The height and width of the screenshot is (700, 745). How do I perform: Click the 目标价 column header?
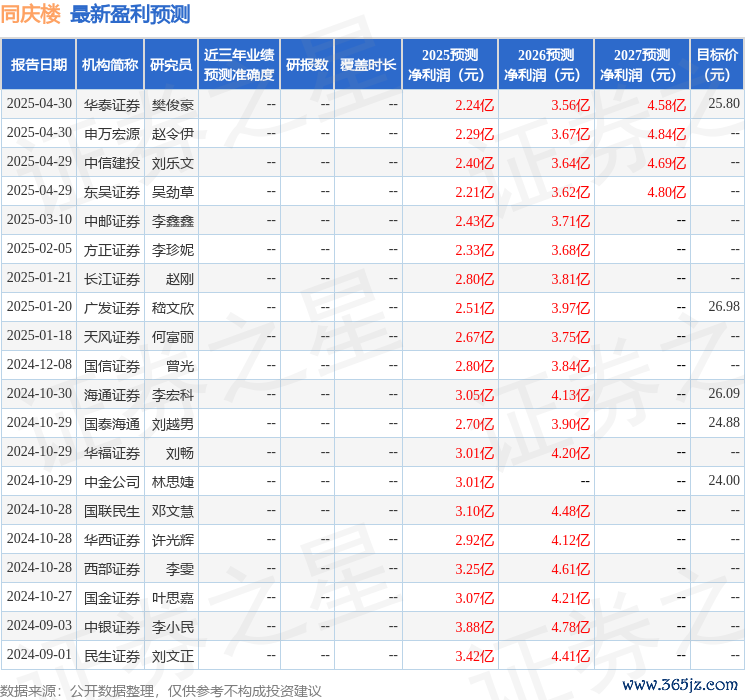(717, 65)
